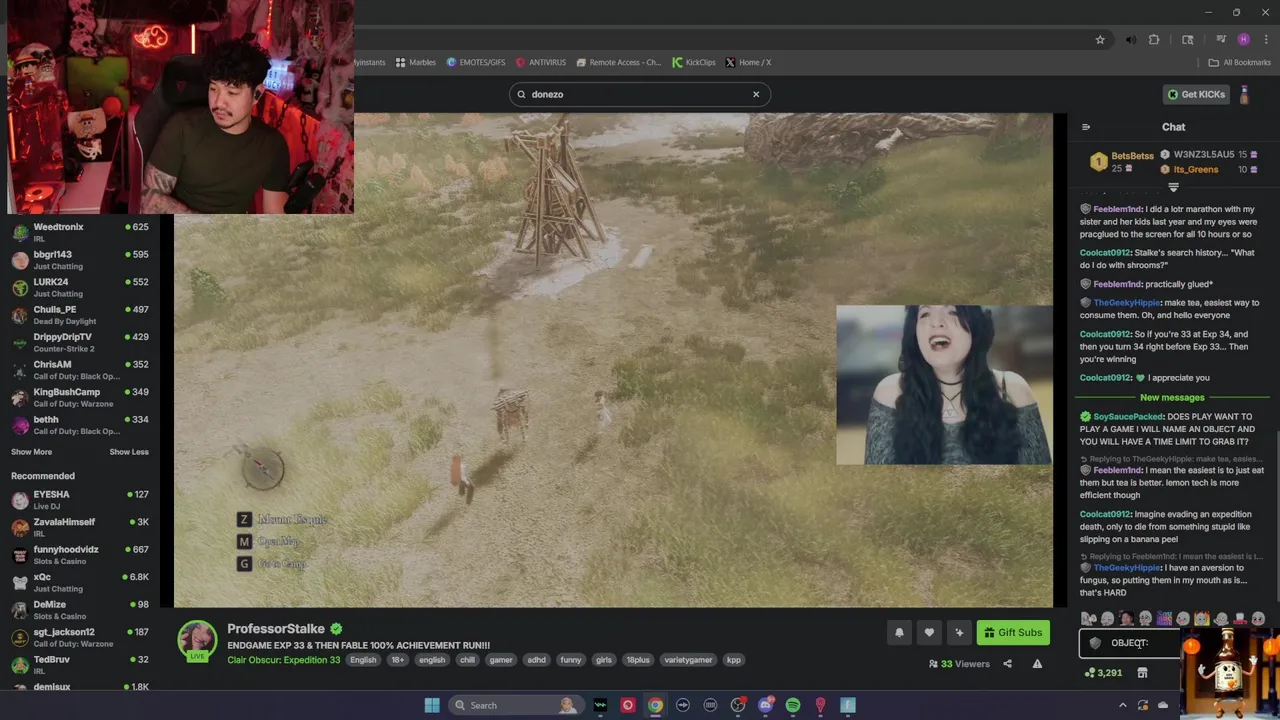Open the bethh channel in the sidebar
1280x720 pixels.
point(79,424)
